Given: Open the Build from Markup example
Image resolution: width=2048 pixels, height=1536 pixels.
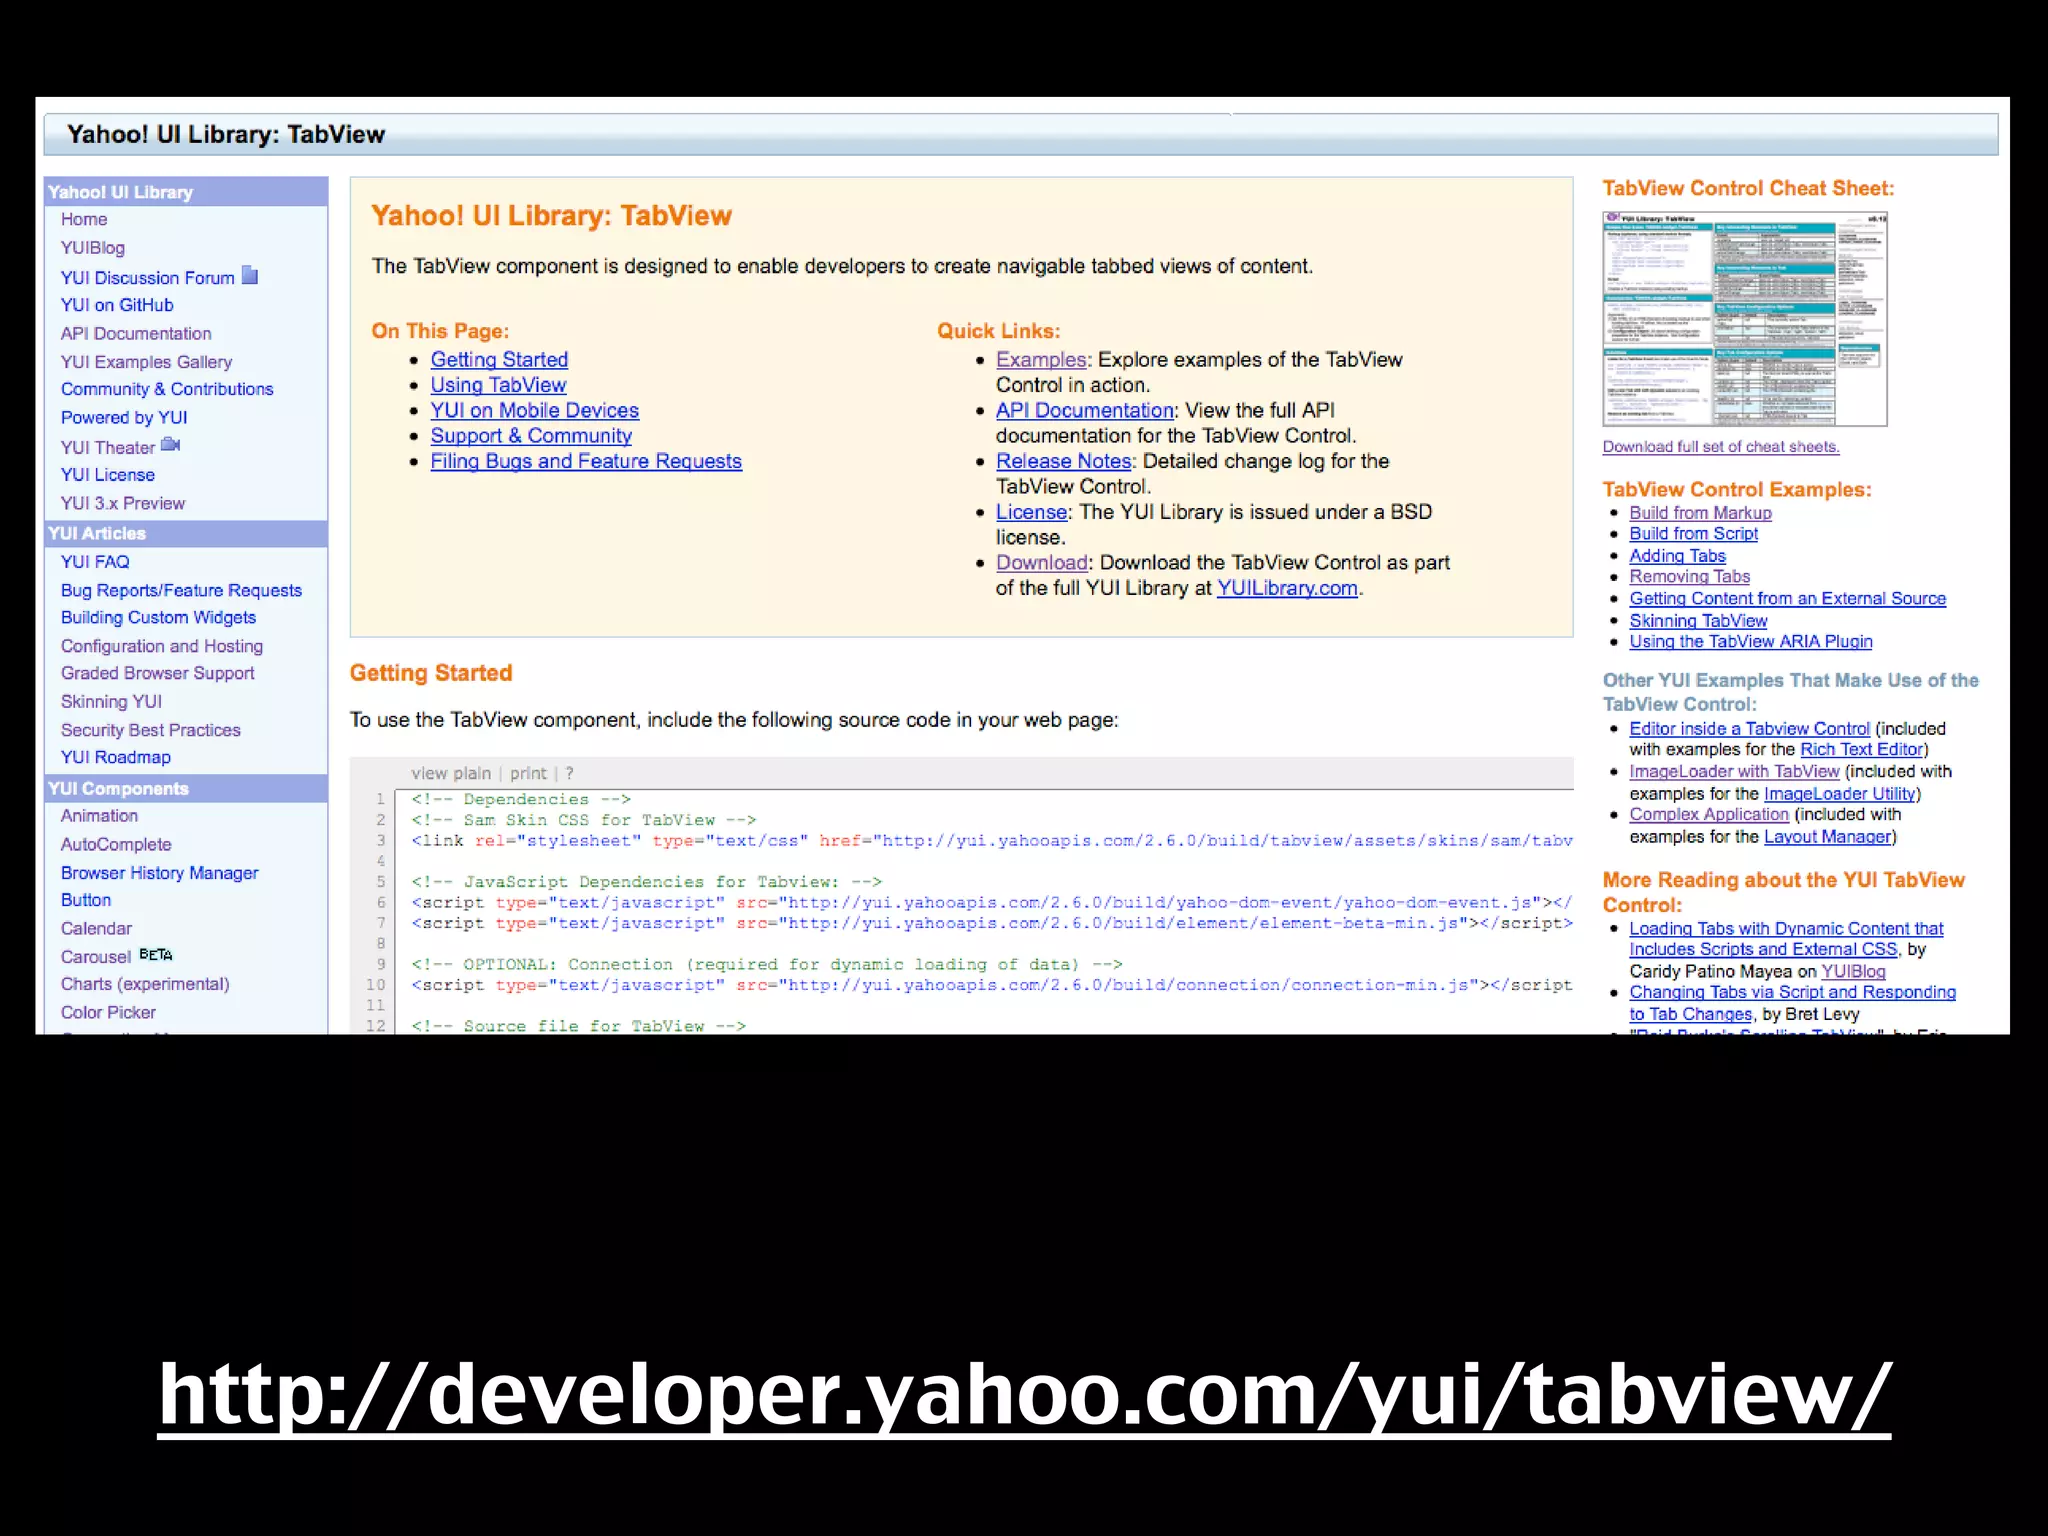Looking at the screenshot, I should click(x=1700, y=513).
